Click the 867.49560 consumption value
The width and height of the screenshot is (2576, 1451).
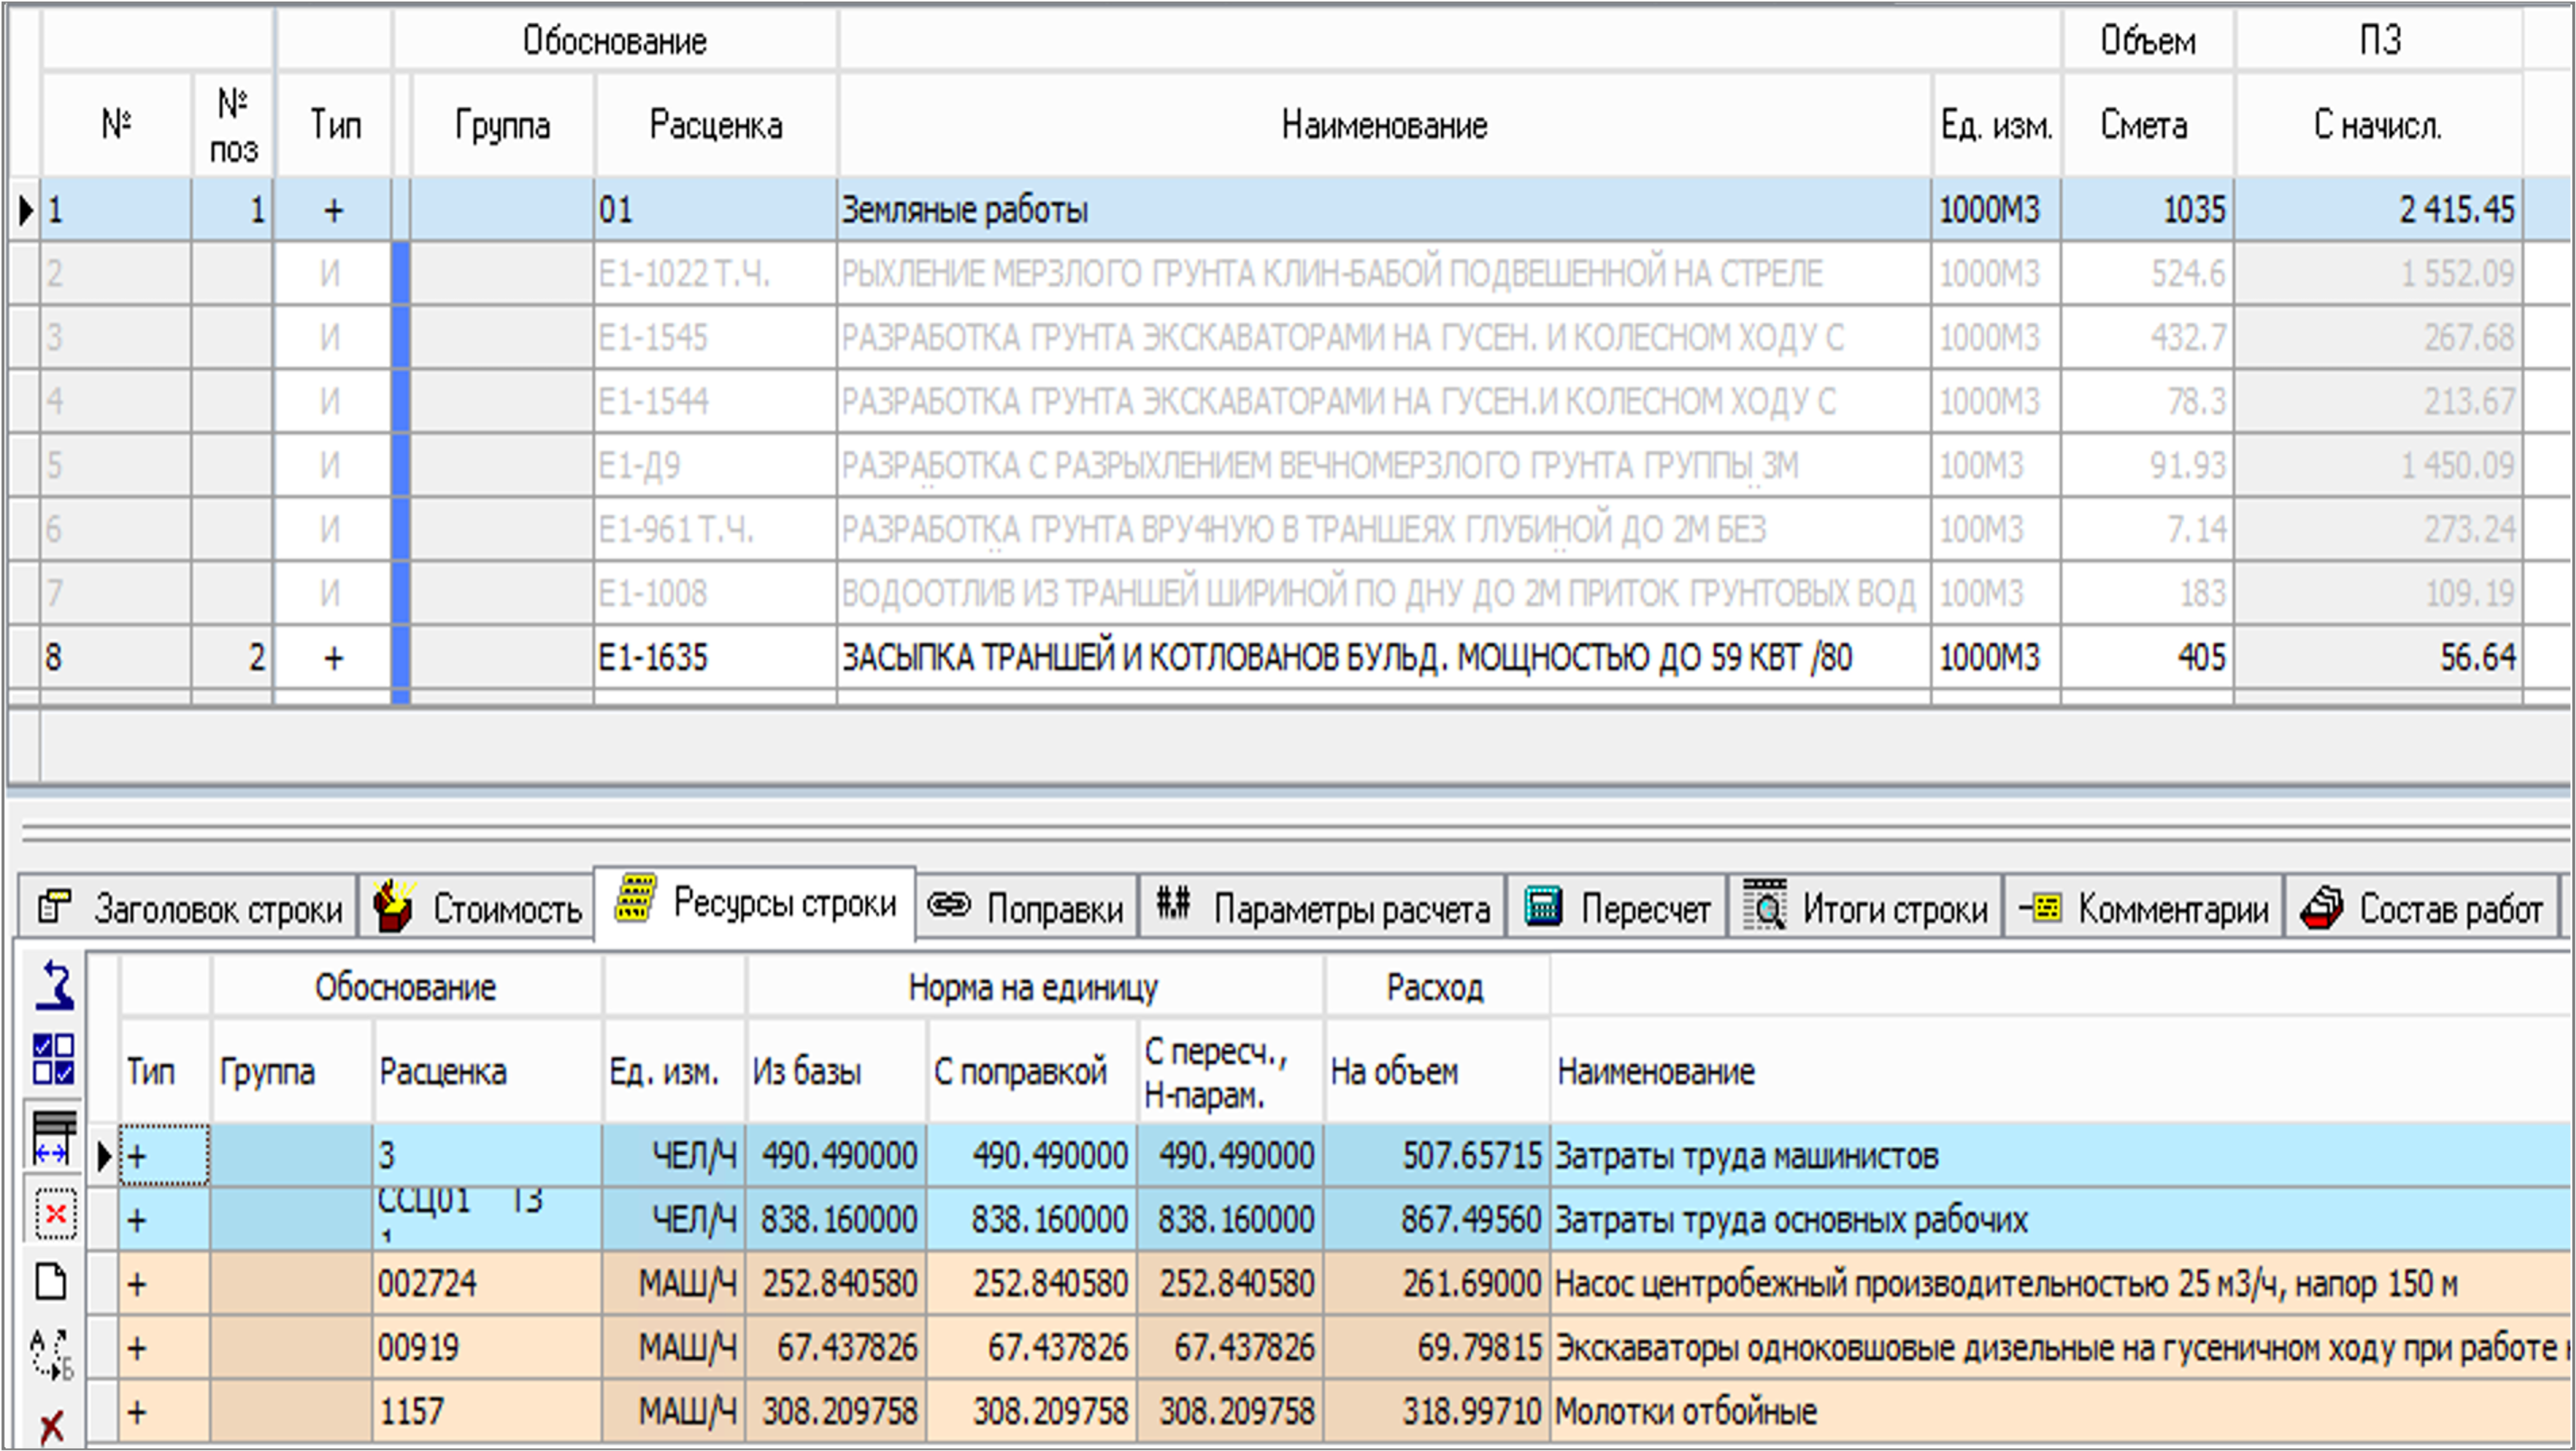click(x=1471, y=1220)
